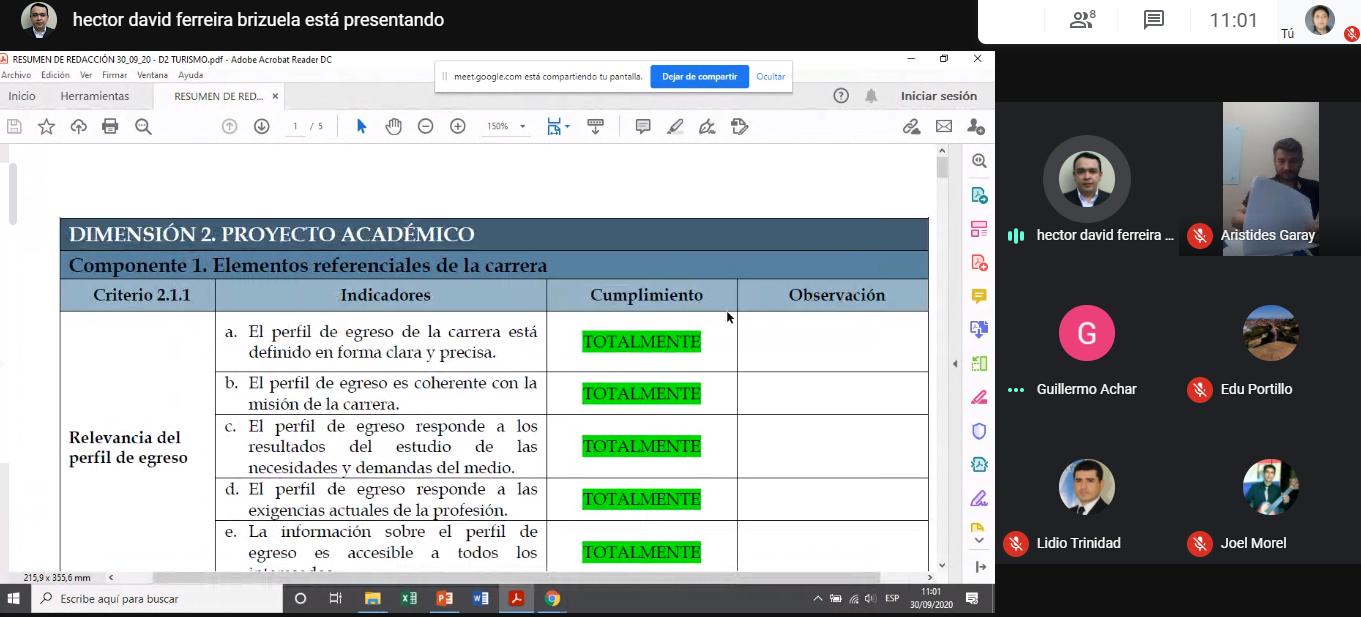Send file by email envelope icon
1361x617 pixels.
pyautogui.click(x=943, y=126)
